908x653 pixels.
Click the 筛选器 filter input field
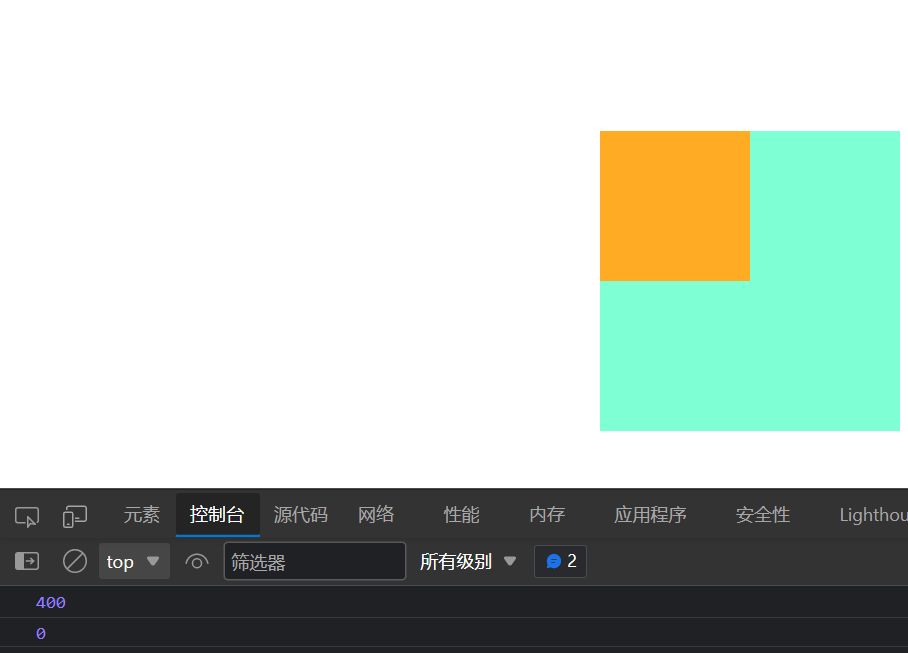tap(314, 561)
